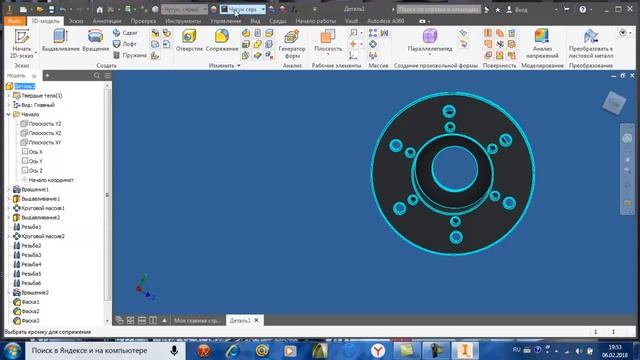Choose the Сдвиг sweep tool

[125, 33]
